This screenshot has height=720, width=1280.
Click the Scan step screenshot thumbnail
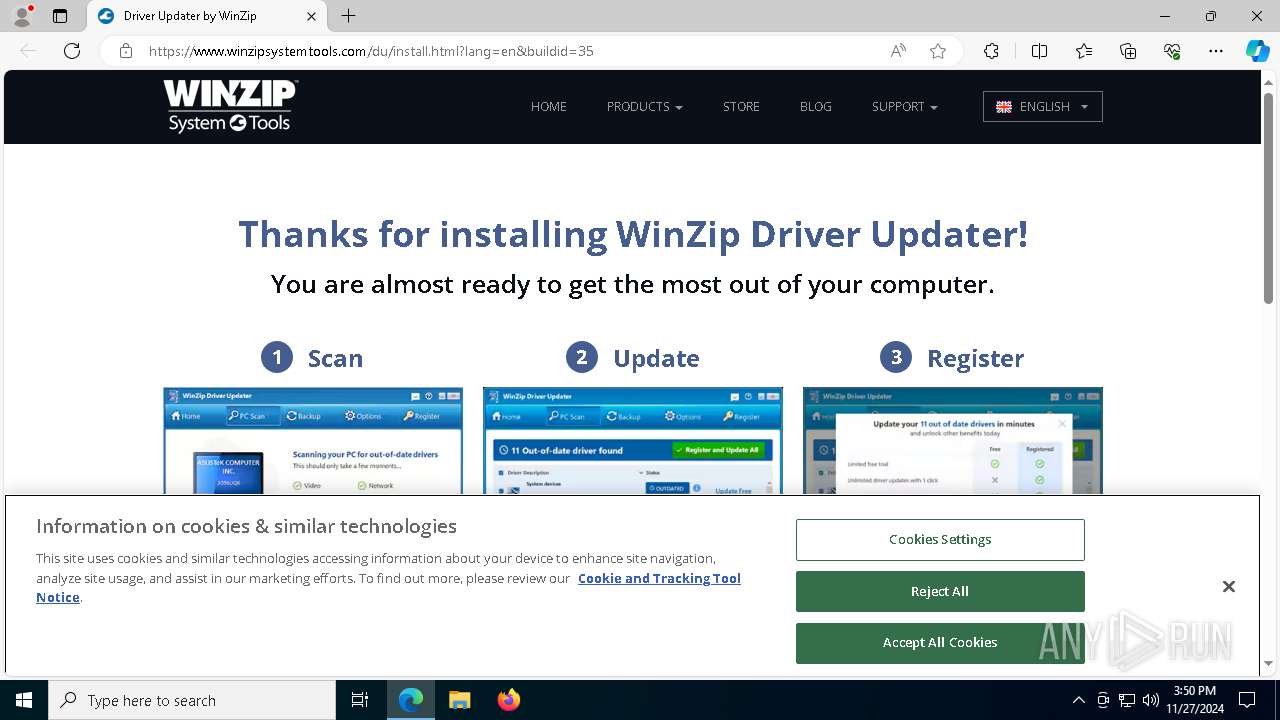[313, 441]
